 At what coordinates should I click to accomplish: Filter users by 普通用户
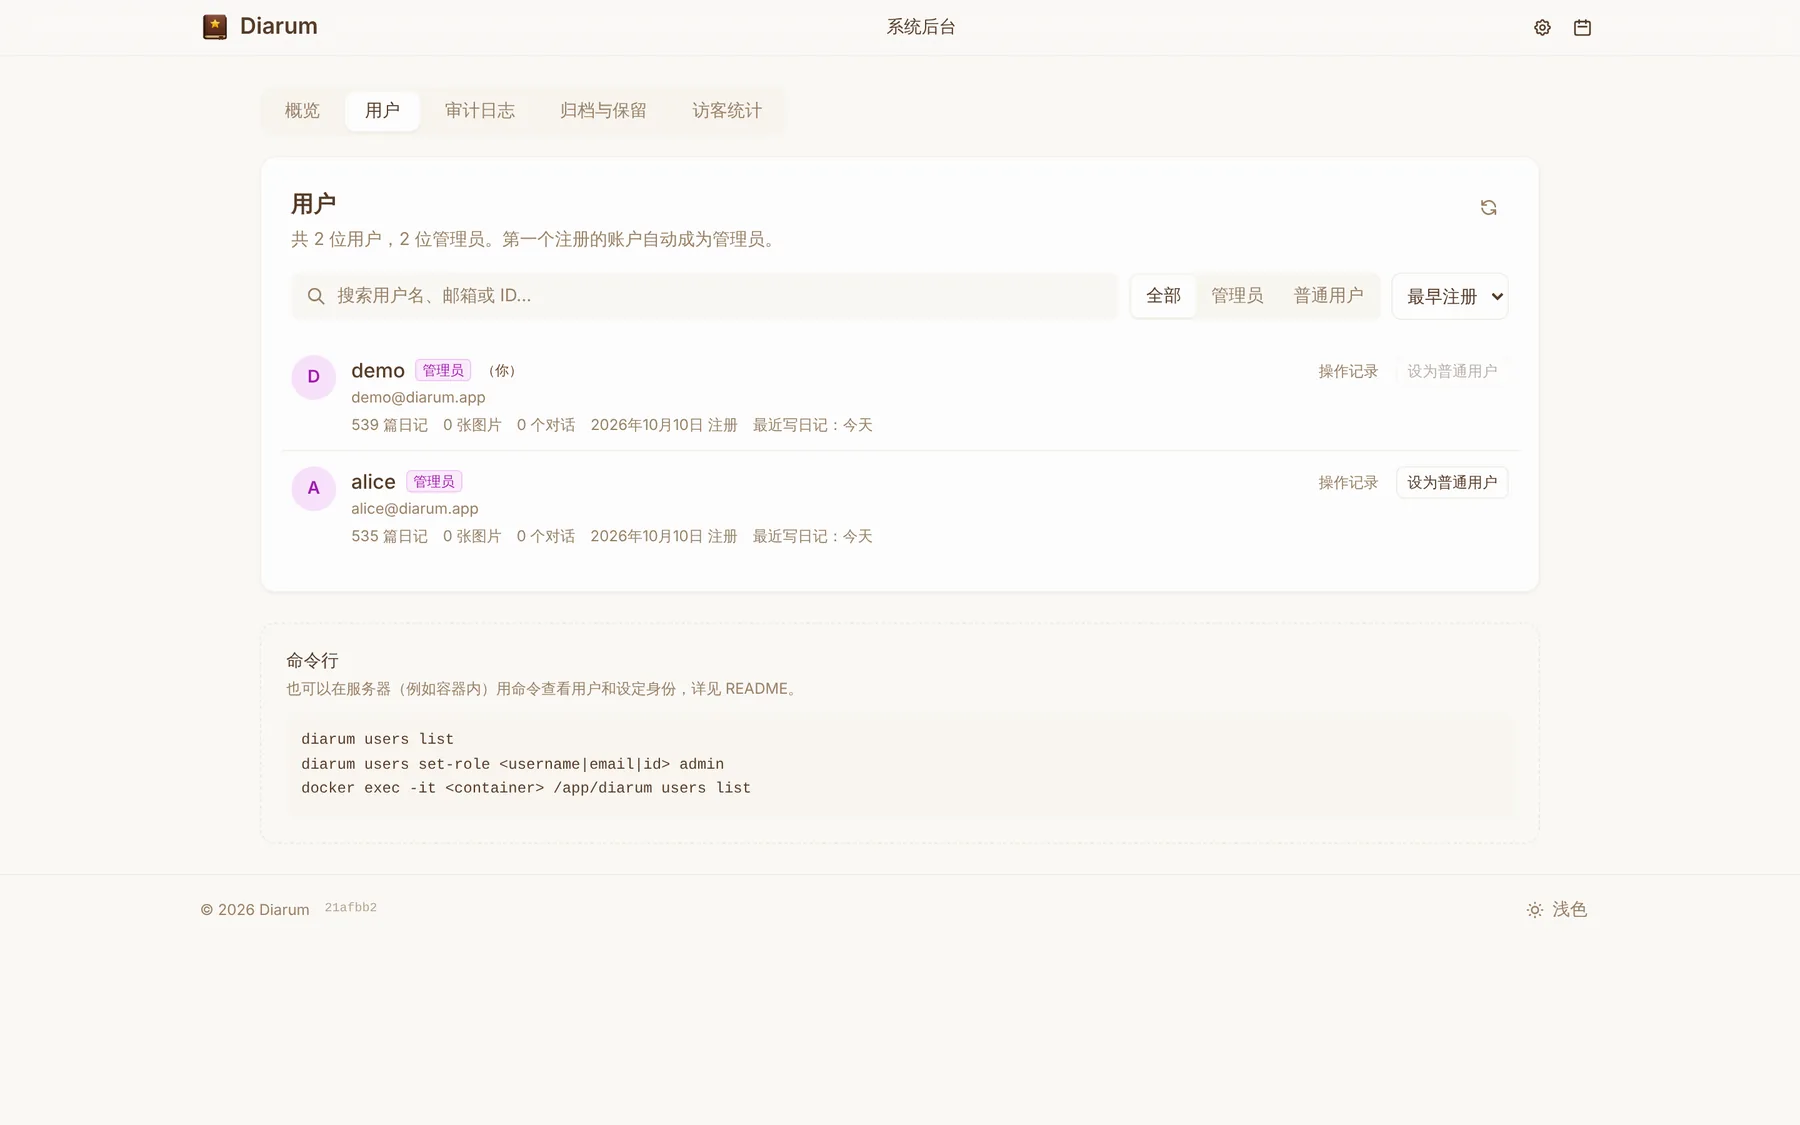point(1328,296)
